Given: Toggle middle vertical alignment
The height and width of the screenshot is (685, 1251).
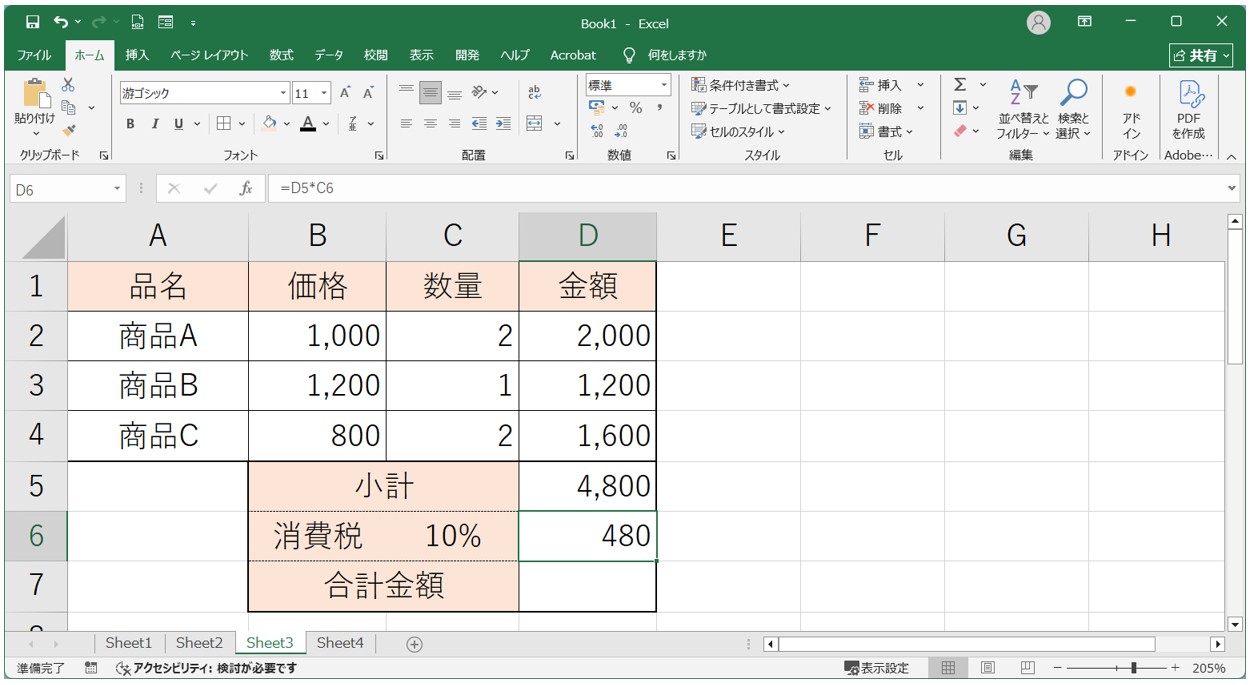Looking at the screenshot, I should [x=430, y=92].
